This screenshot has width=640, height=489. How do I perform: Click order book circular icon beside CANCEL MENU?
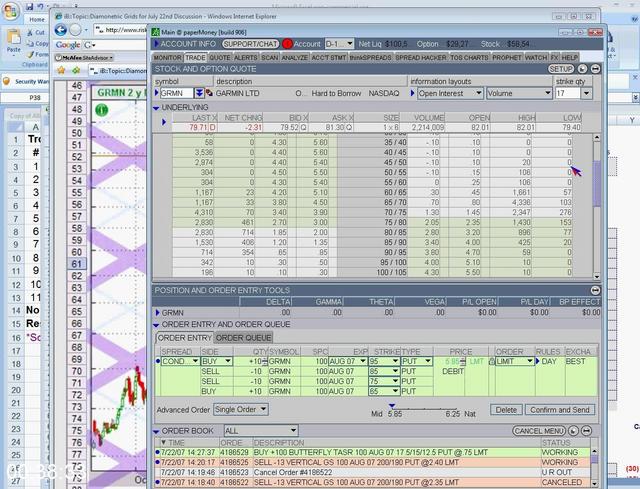point(573,431)
